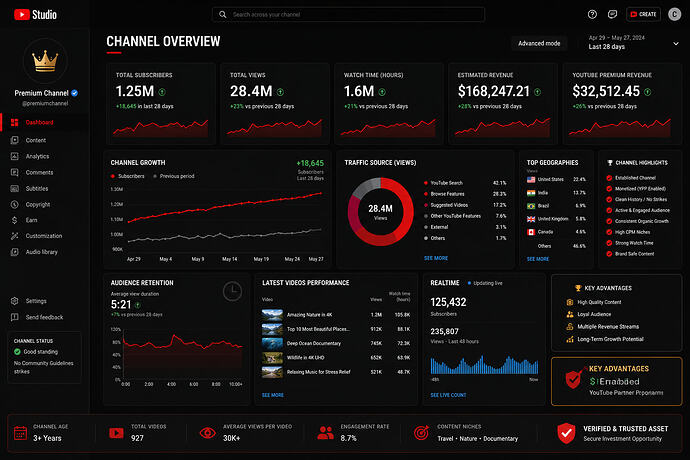
Task: Click the United Kingdom flag icon
Action: 531,219
